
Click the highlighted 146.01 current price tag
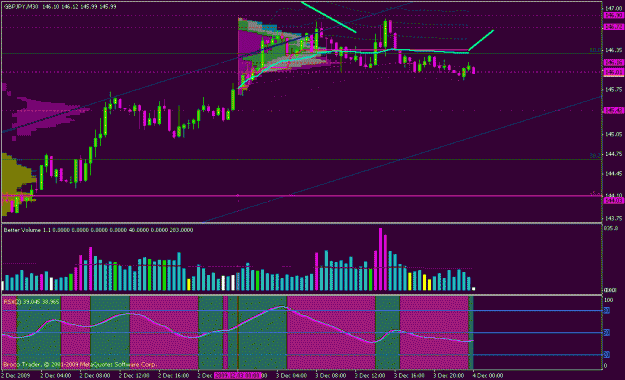(x=613, y=72)
